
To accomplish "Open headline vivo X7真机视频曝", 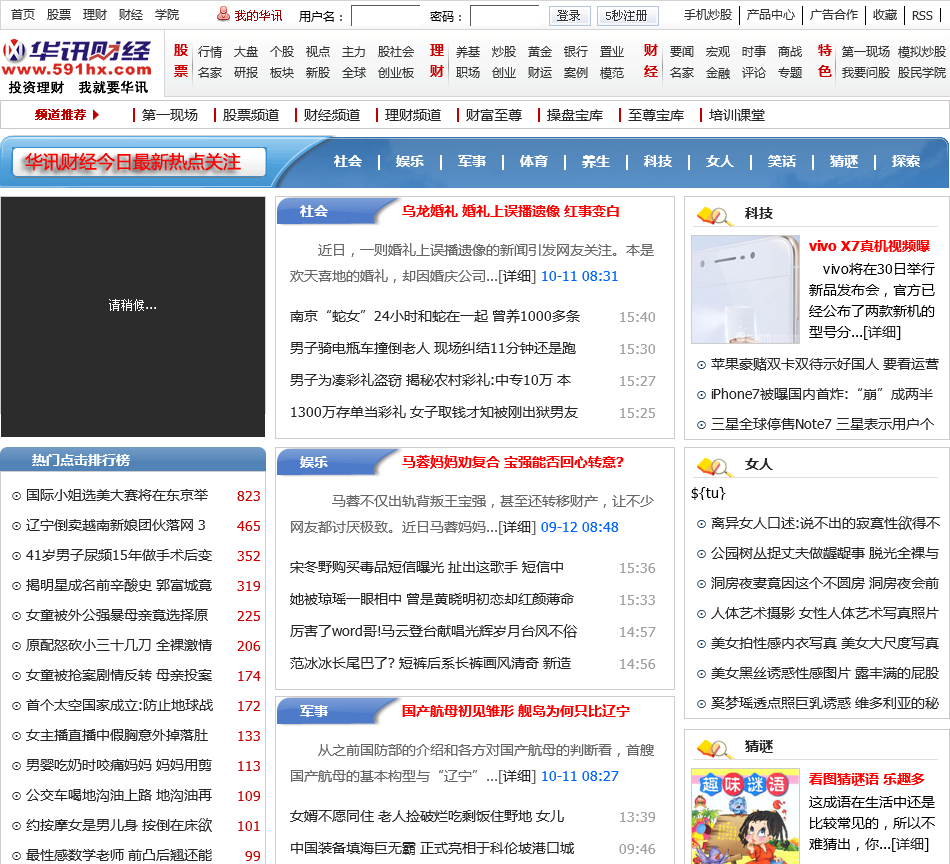I will (x=869, y=246).
